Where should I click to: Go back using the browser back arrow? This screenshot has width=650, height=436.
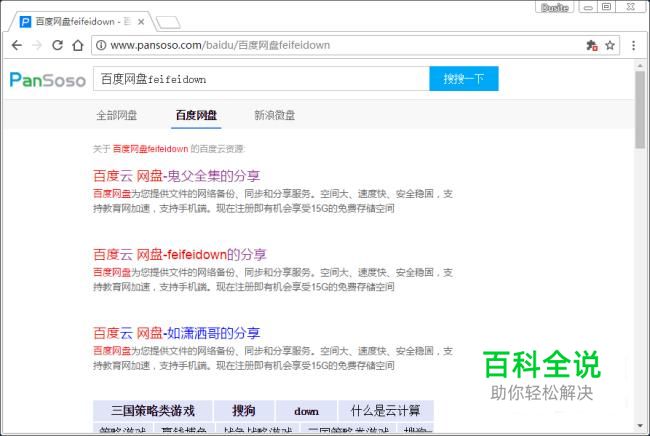(x=17, y=45)
